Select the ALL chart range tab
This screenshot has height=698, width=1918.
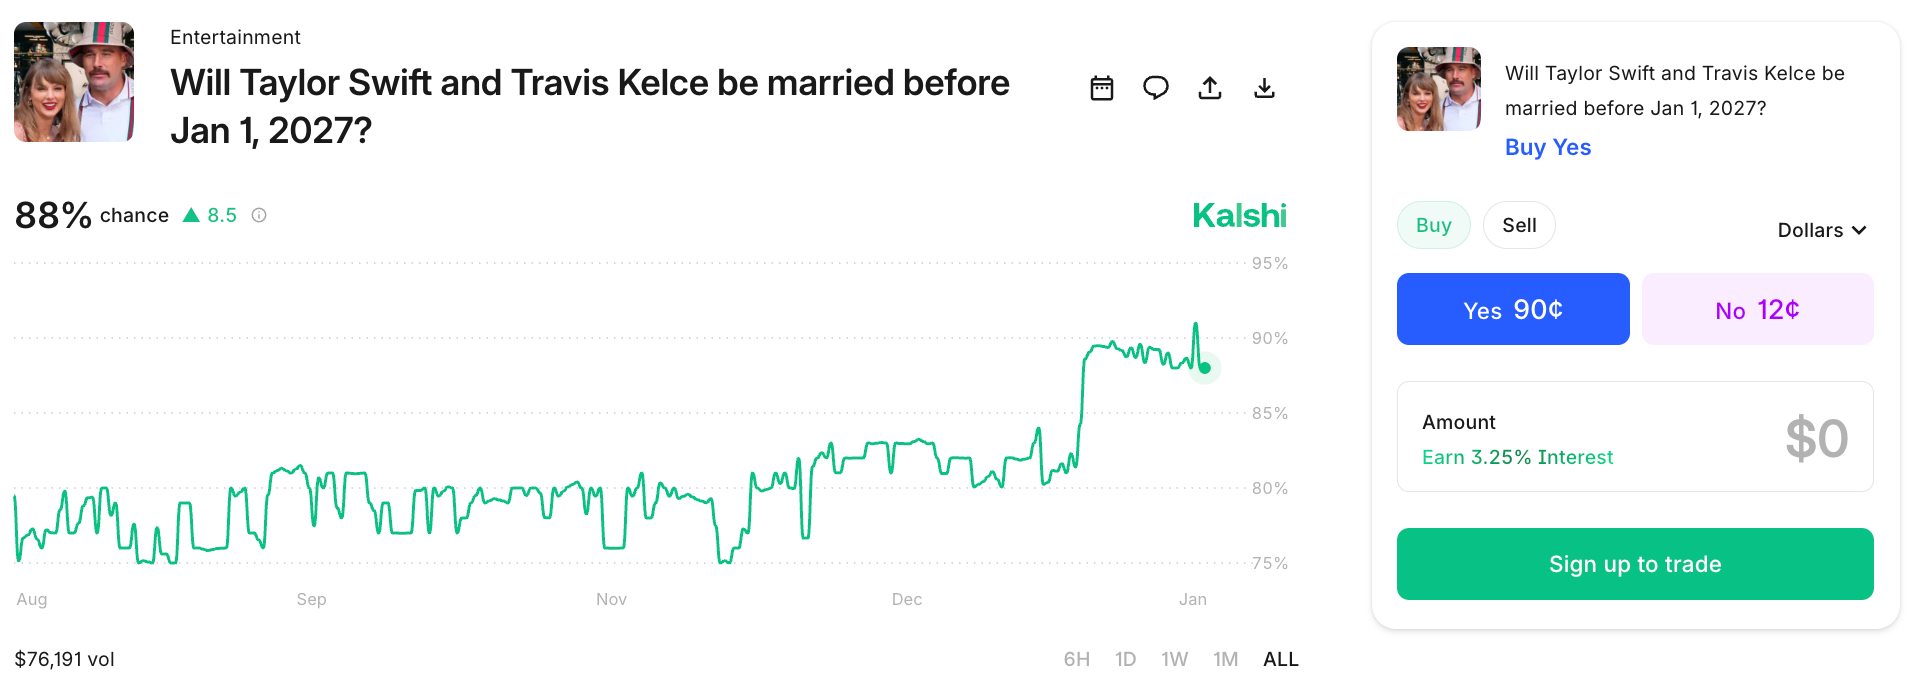(1280, 659)
